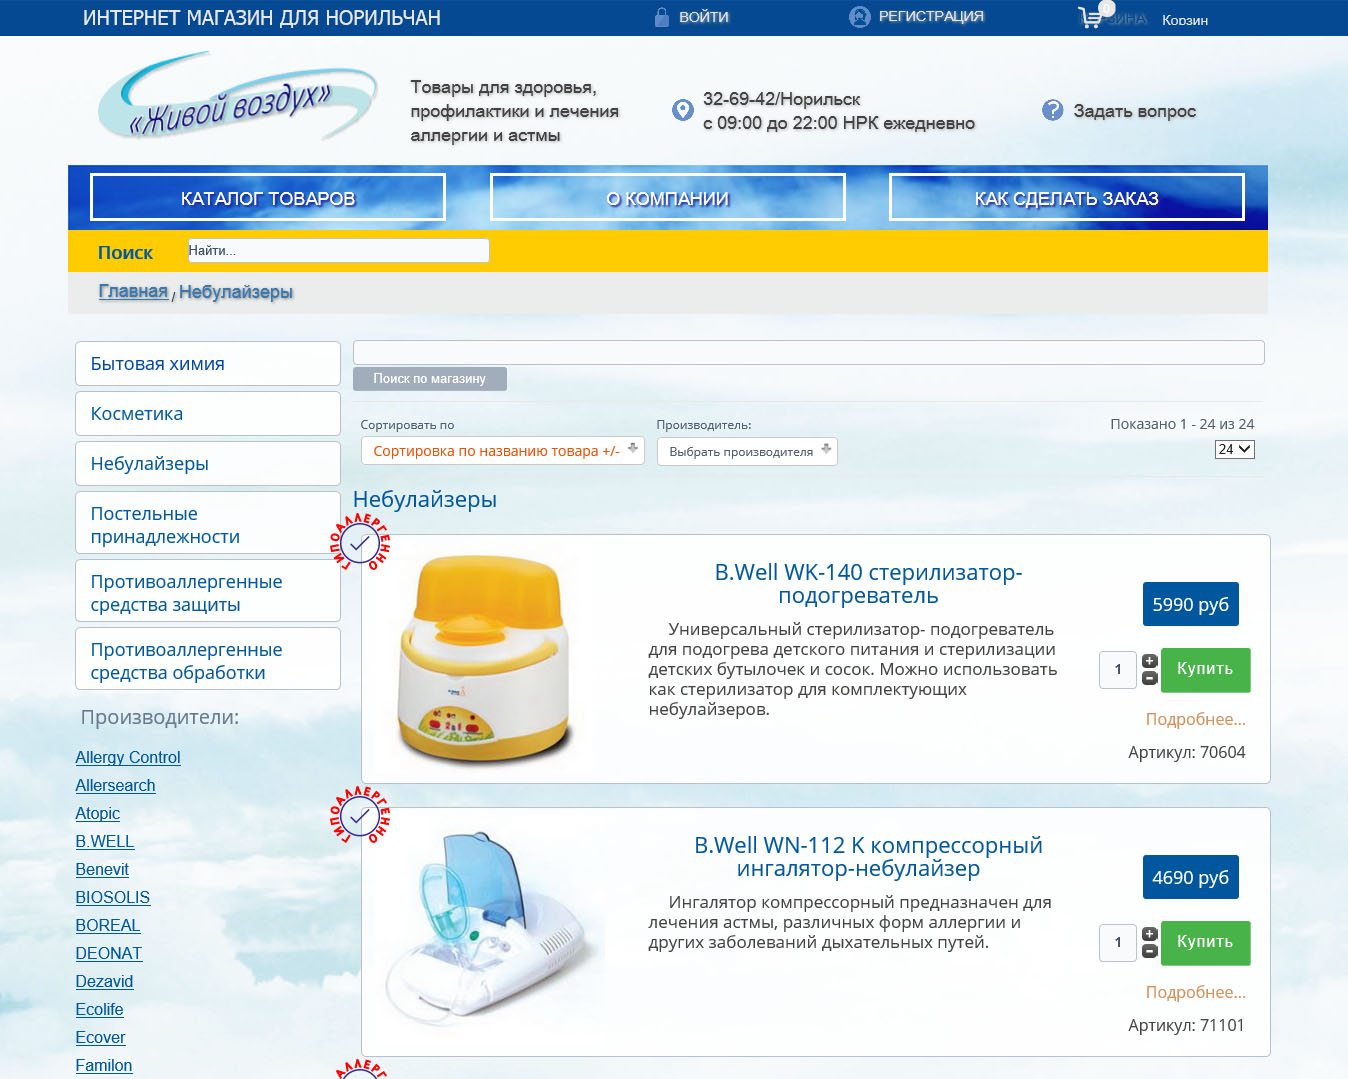Click the phone number 32-69-42/Норильск
The image size is (1348, 1079).
pos(782,99)
